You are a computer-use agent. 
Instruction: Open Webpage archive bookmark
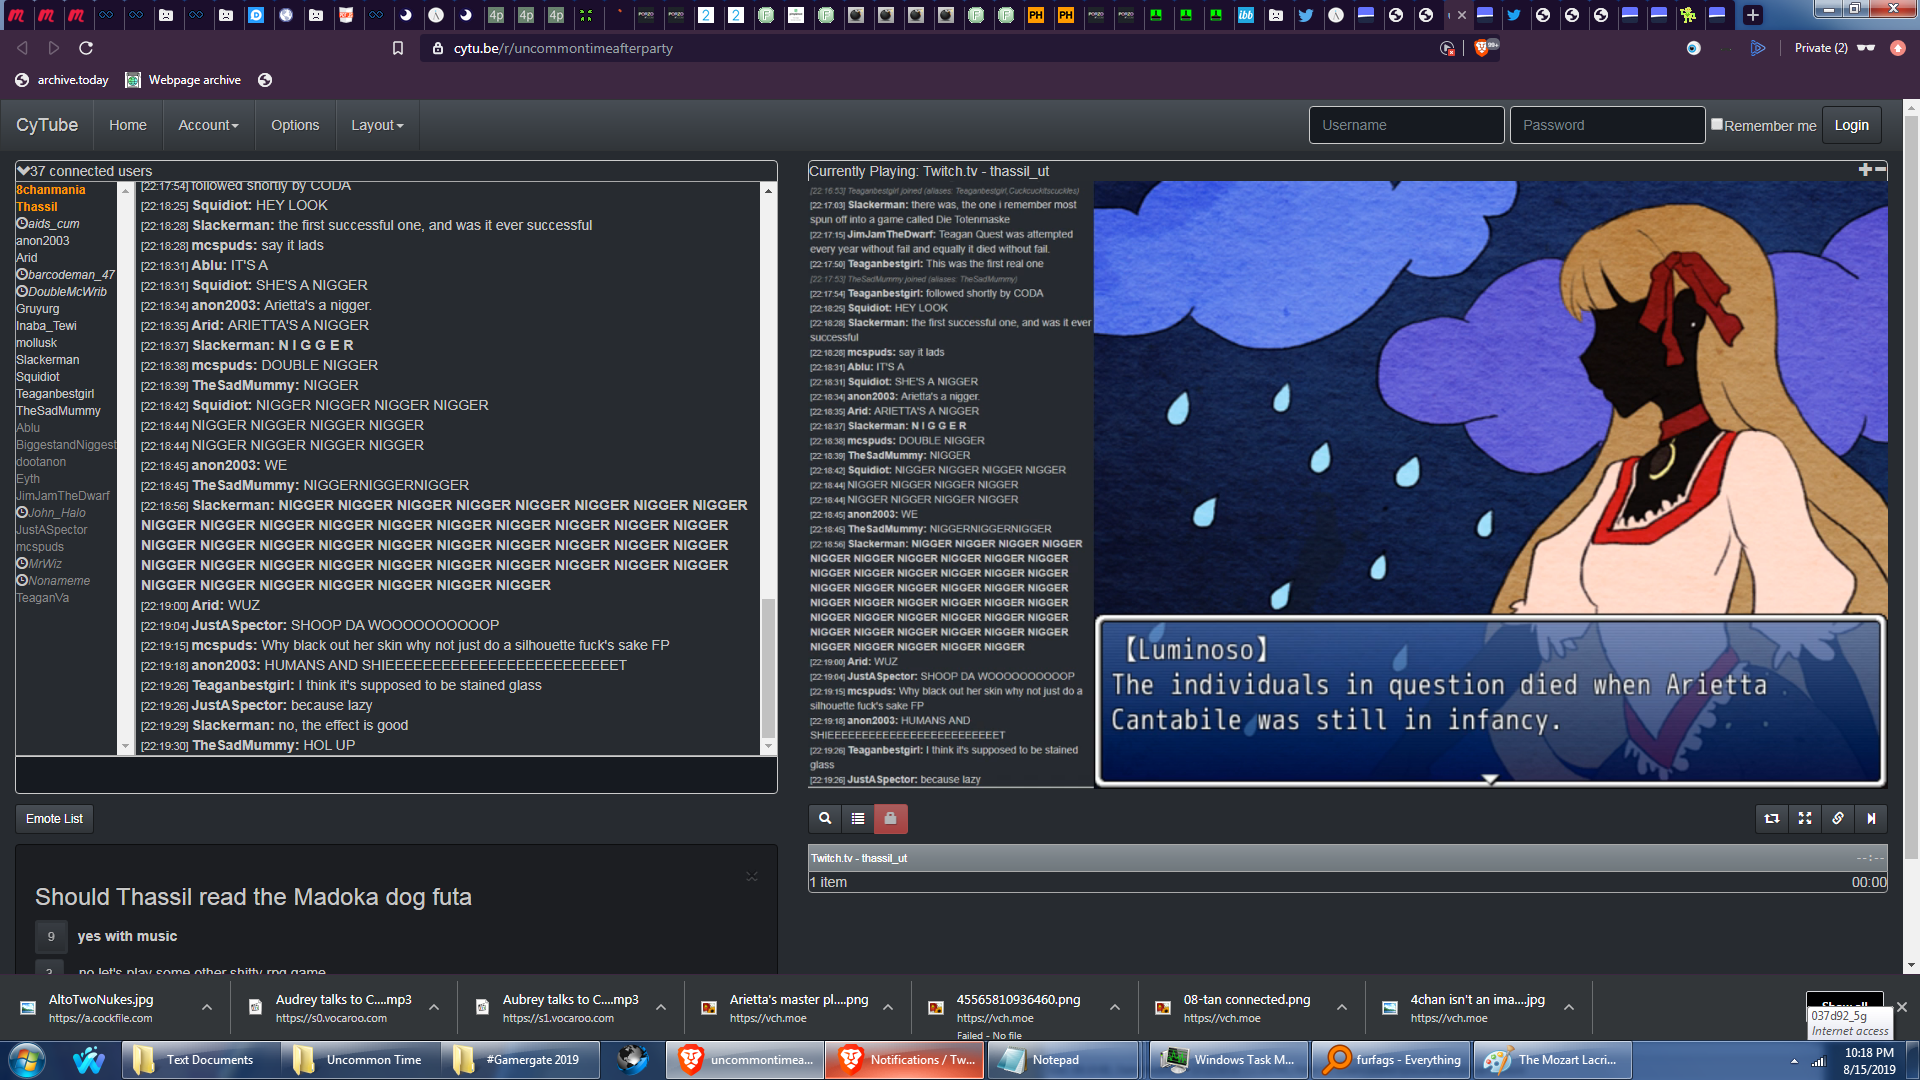183,80
